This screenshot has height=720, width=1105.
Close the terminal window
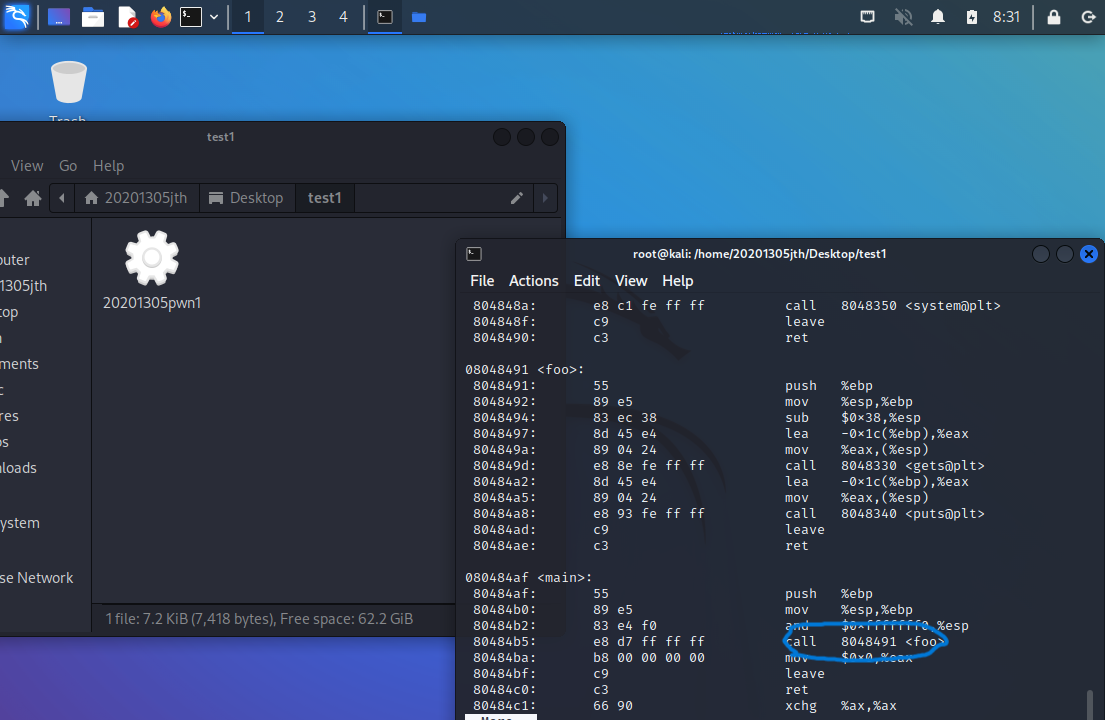tap(1089, 254)
